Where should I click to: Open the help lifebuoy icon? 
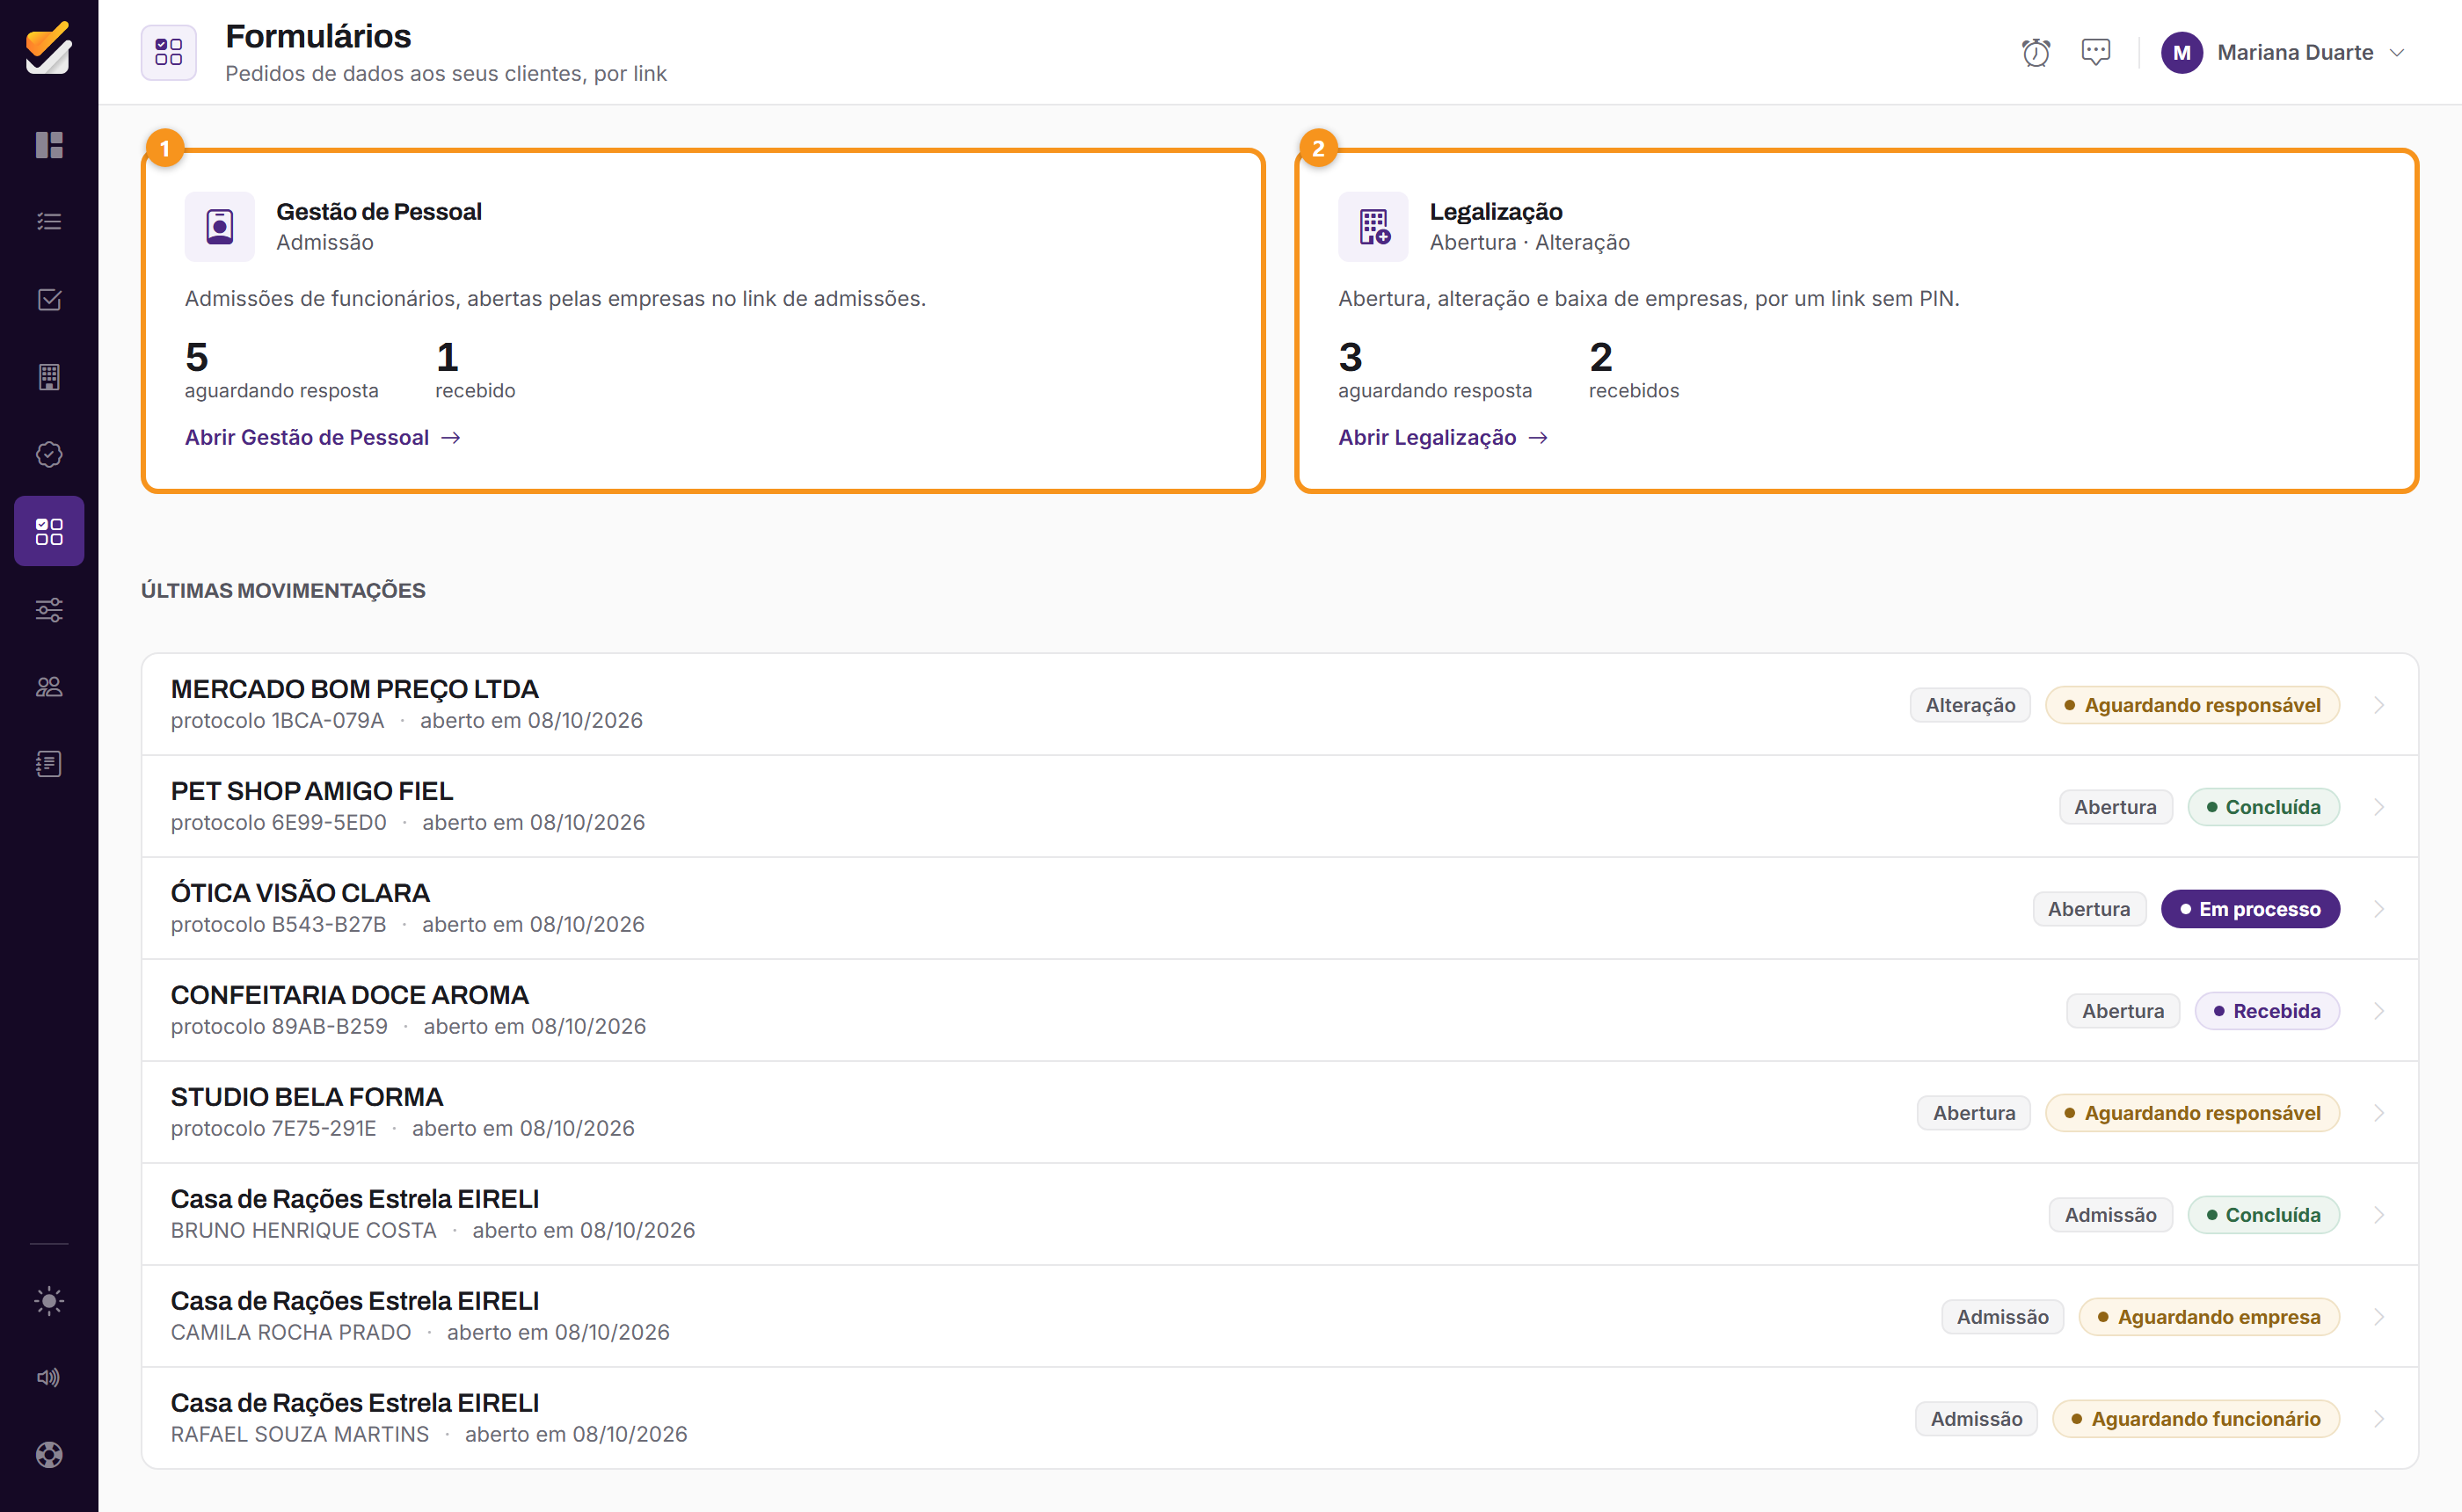coord(49,1454)
